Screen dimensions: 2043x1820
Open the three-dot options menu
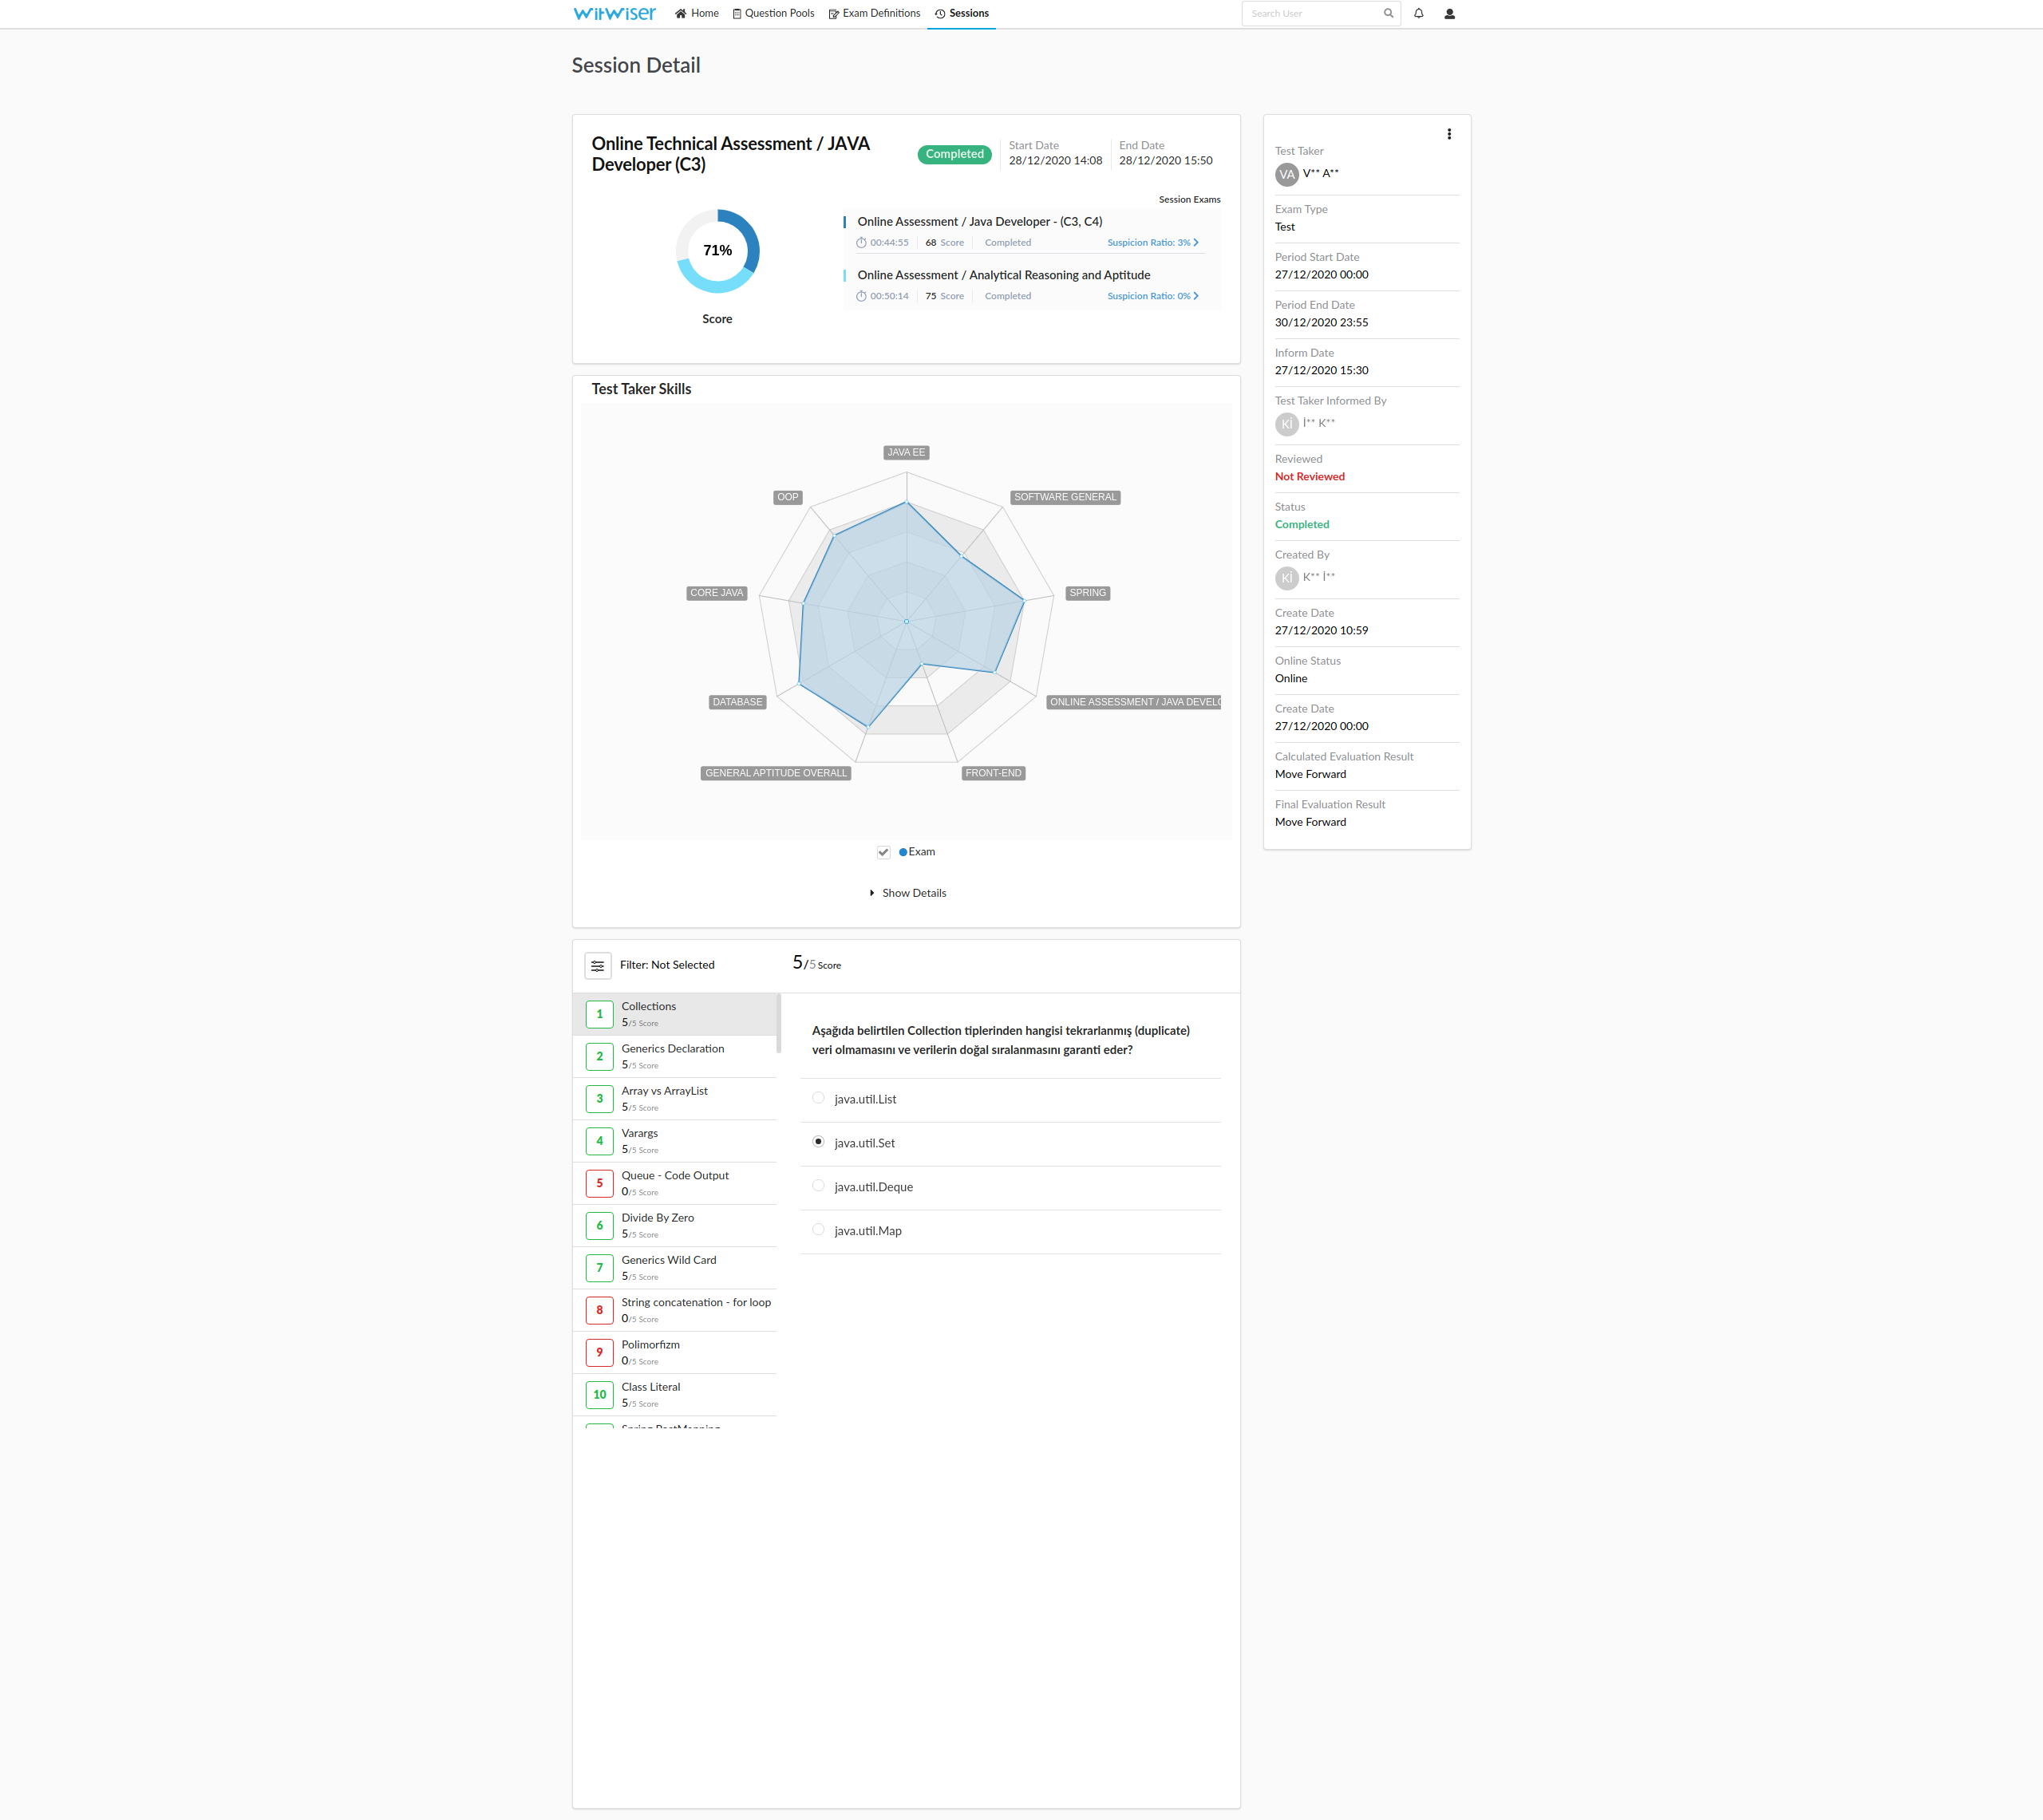click(x=1449, y=134)
